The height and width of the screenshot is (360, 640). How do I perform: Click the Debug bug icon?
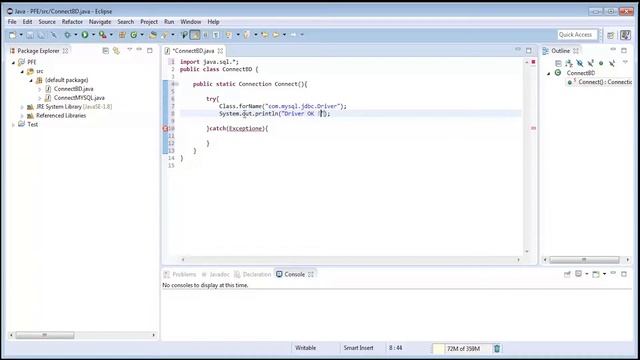[67, 35]
